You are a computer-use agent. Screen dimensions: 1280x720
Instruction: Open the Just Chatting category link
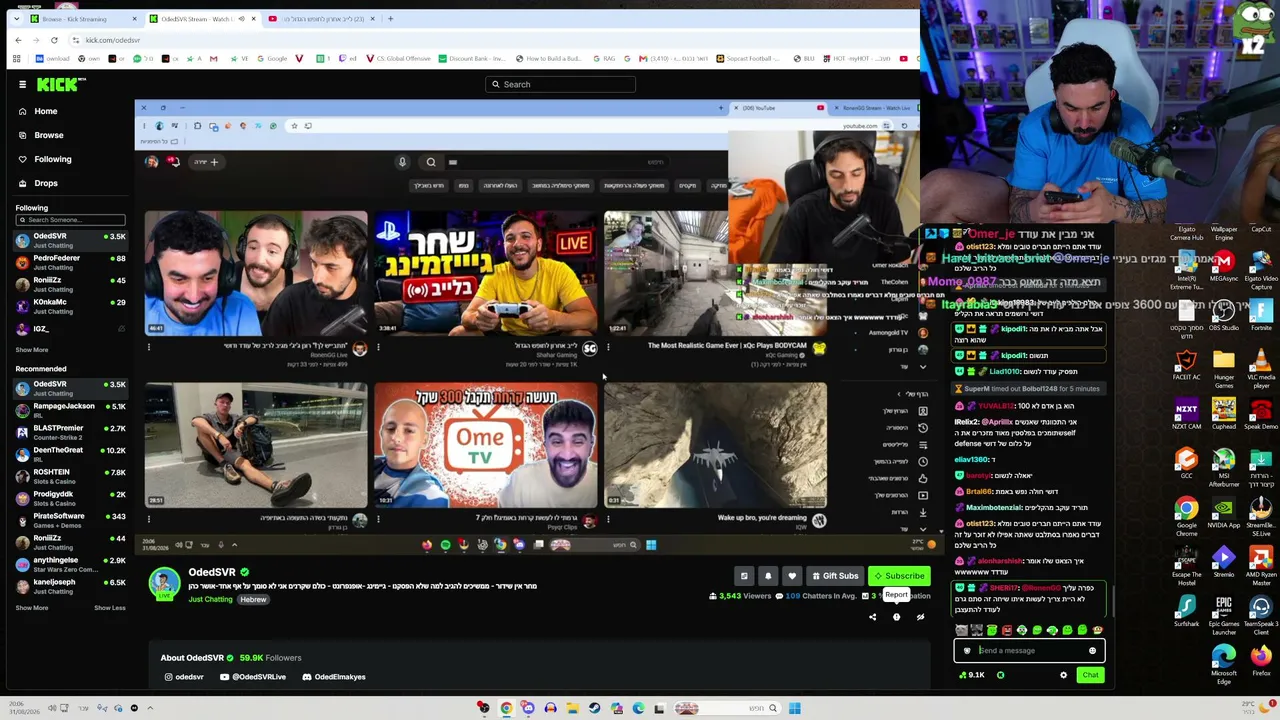210,600
